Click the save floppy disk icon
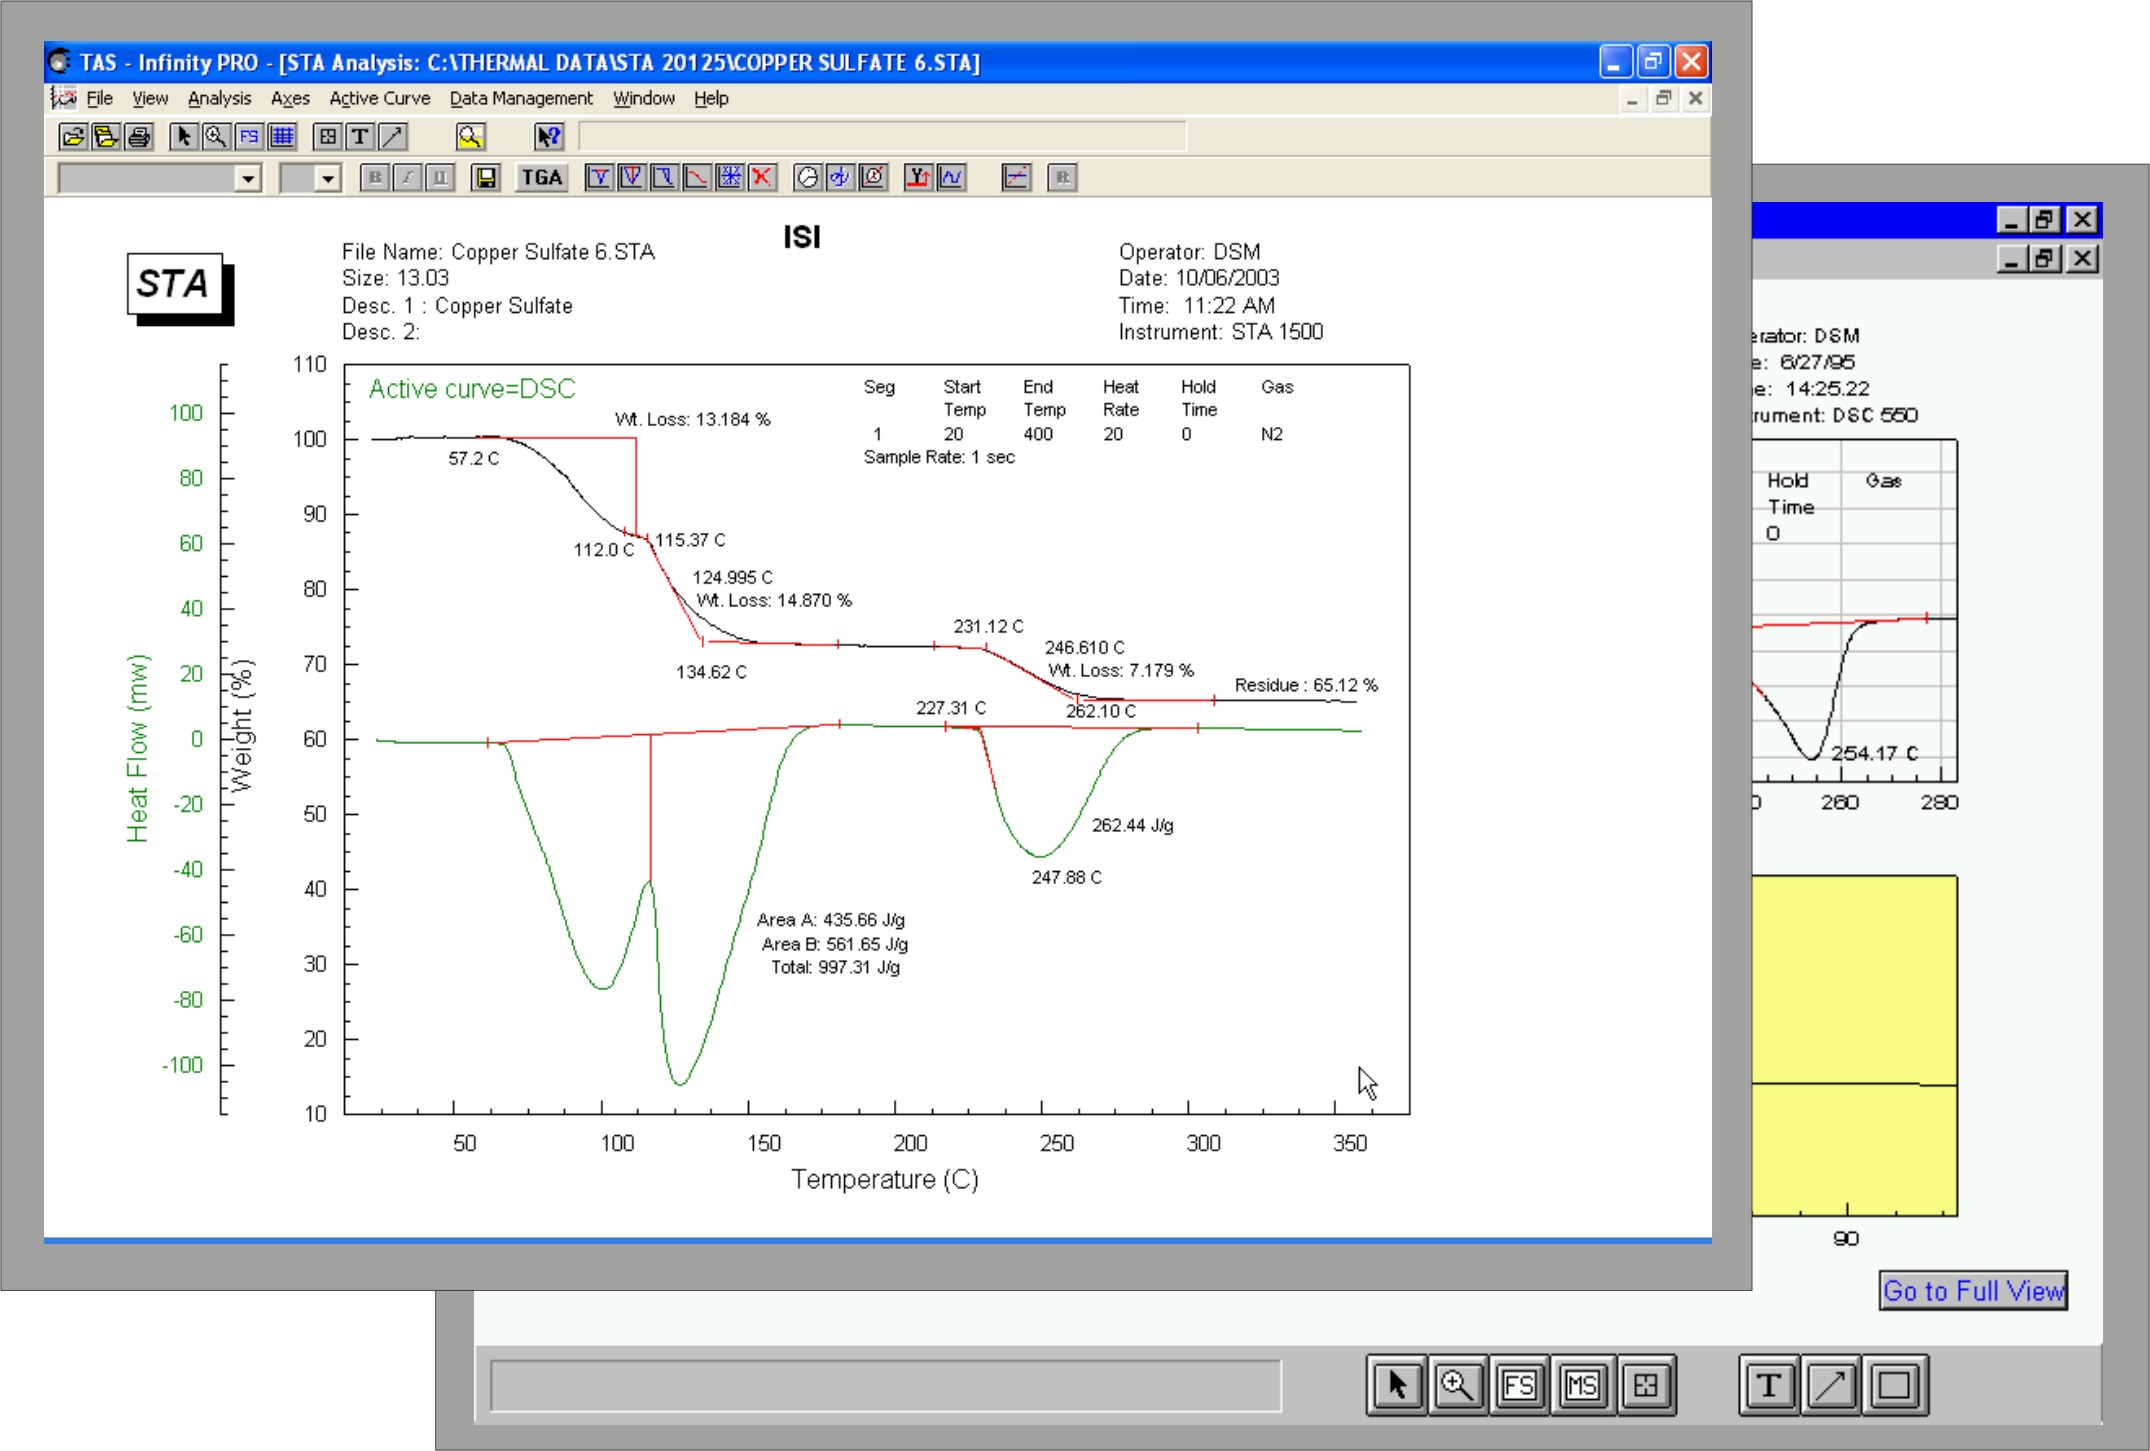 486,177
